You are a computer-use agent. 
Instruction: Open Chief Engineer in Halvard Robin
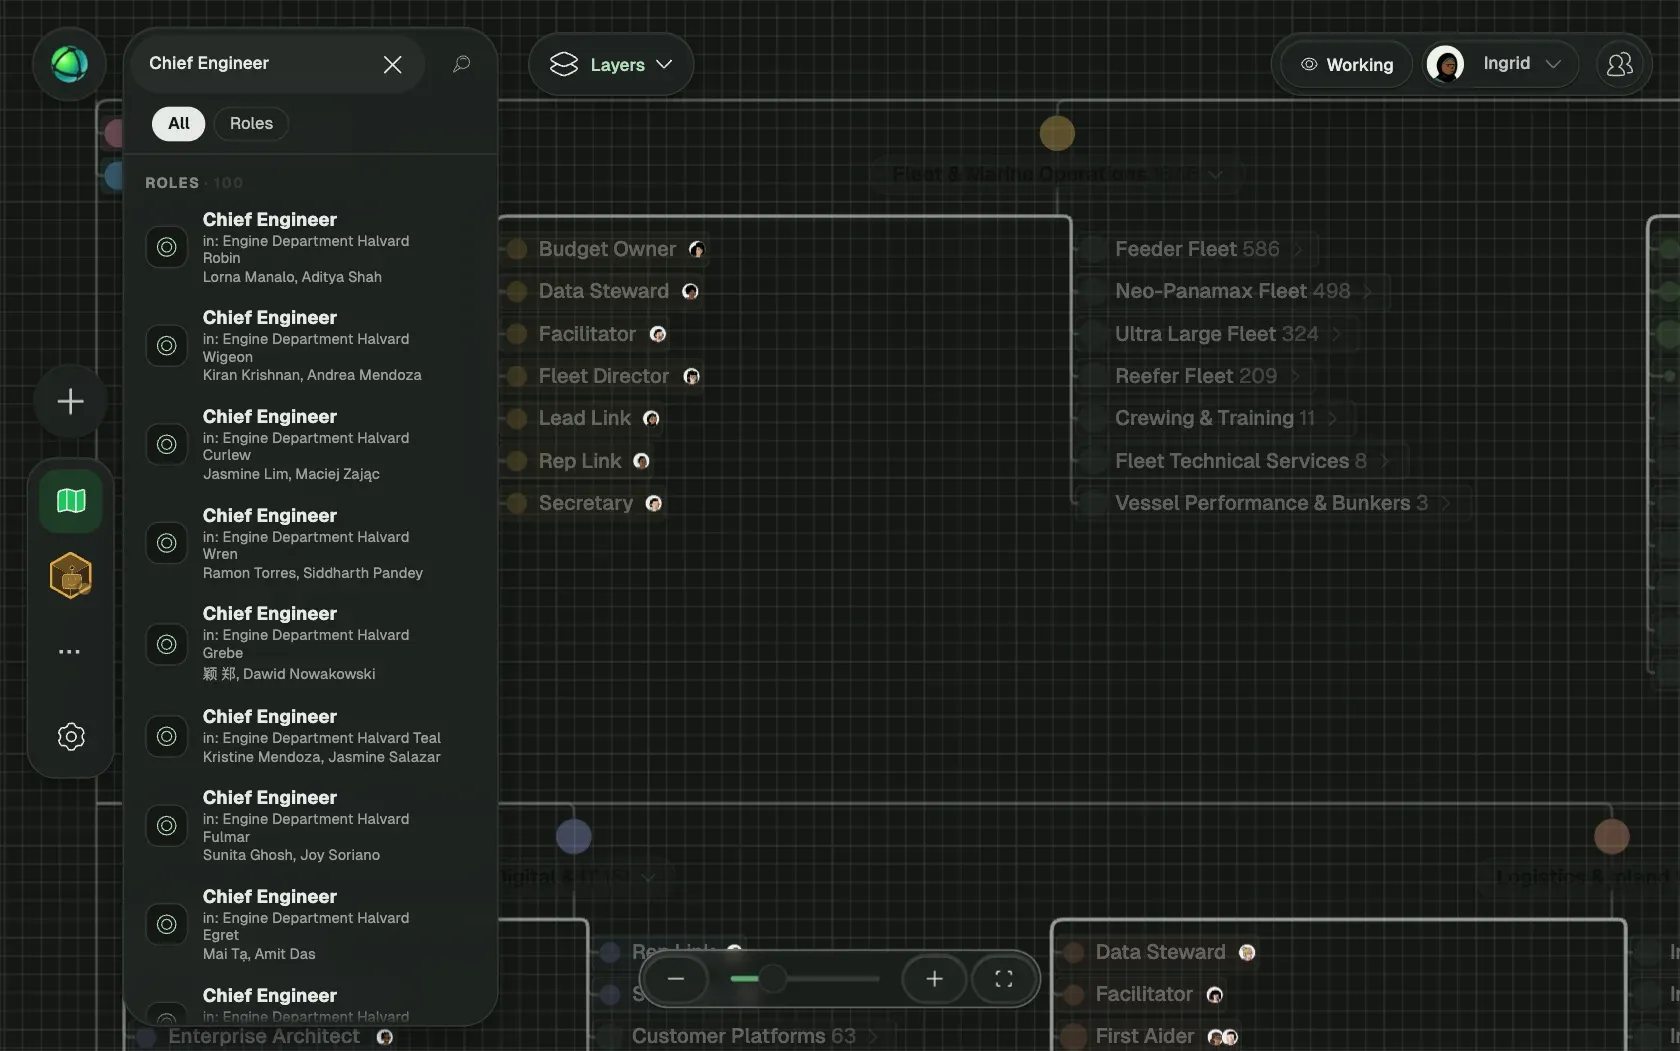(310, 247)
